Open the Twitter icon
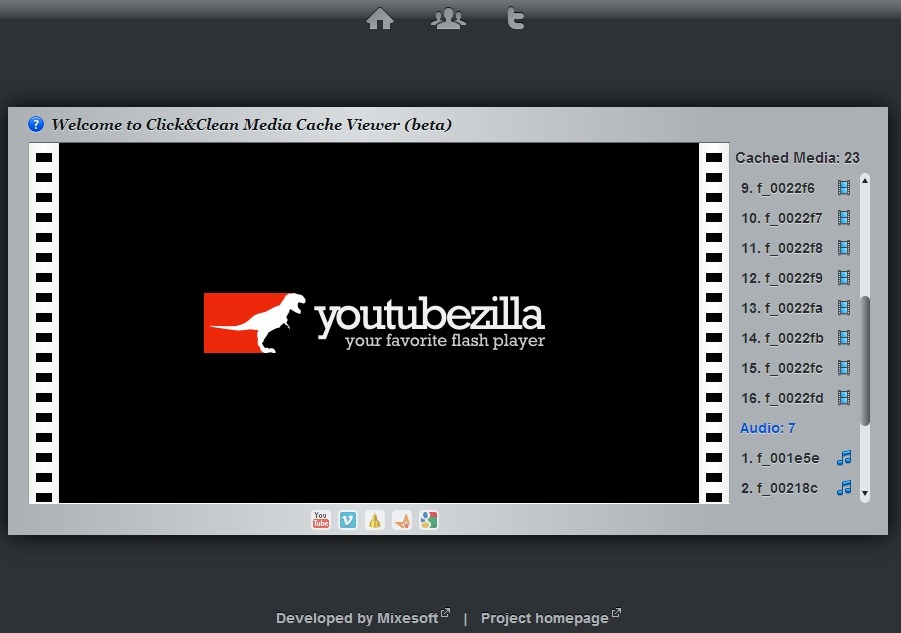901x633 pixels. (x=515, y=19)
